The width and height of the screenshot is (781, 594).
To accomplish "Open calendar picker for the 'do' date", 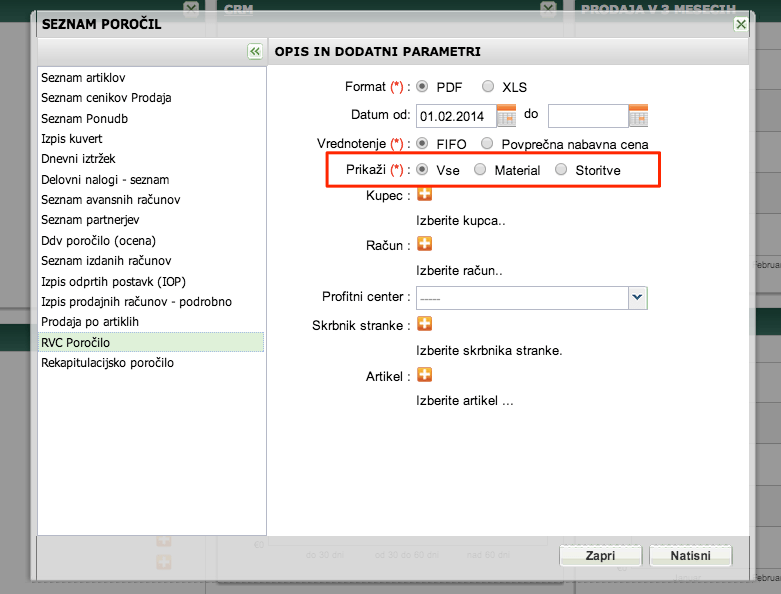I will 639,116.
